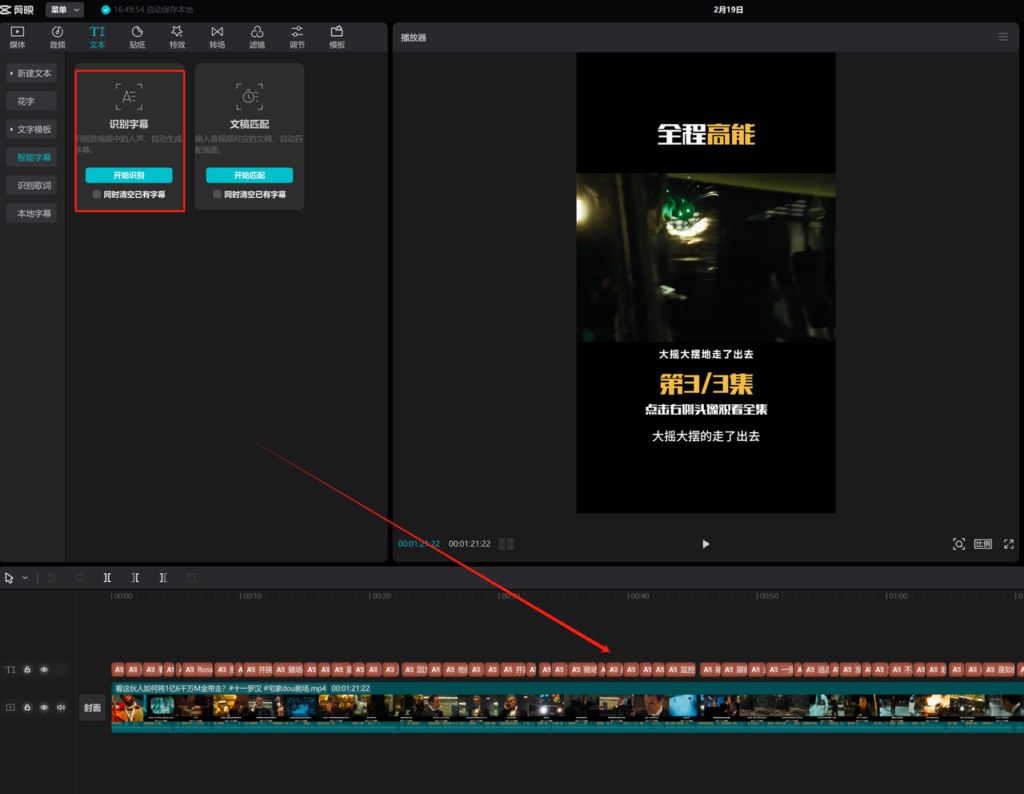Click the split clip tool in timeline toolbar
The width and height of the screenshot is (1024, 794).
(107, 578)
